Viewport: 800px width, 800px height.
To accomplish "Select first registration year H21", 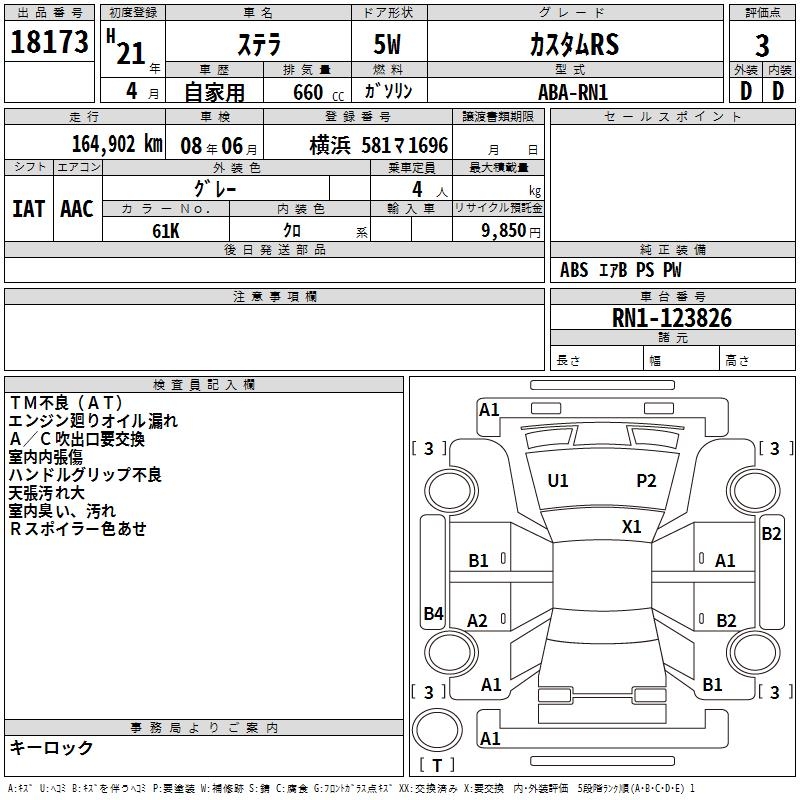I will tap(127, 47).
